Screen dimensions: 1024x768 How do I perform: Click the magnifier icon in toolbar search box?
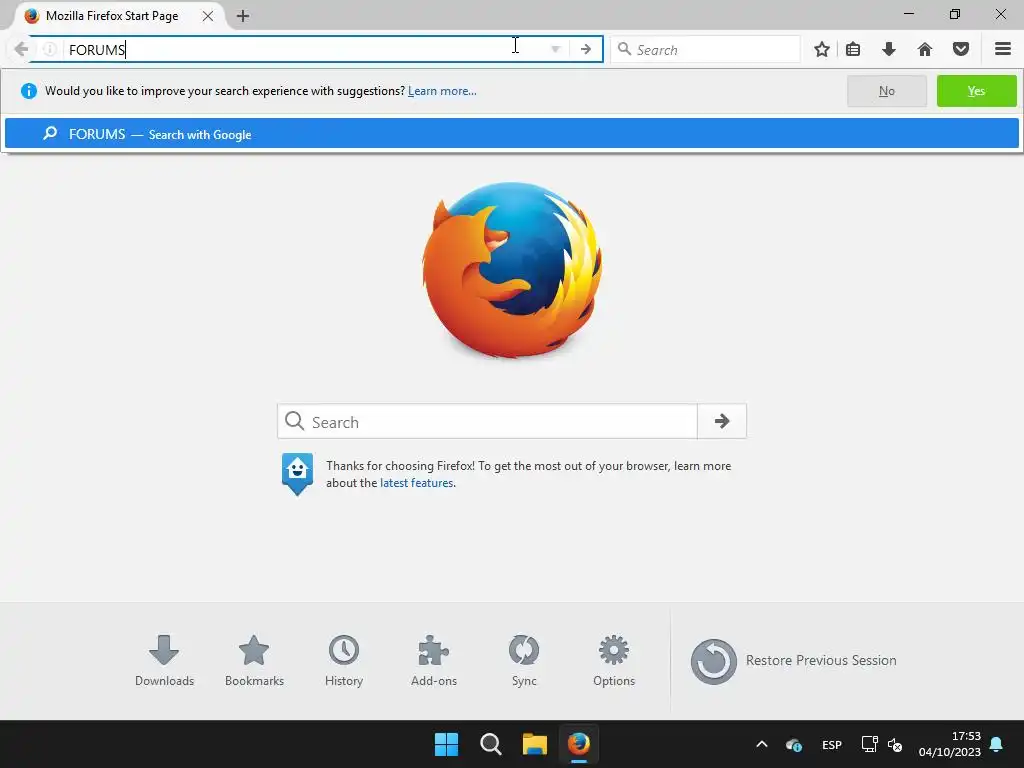624,49
